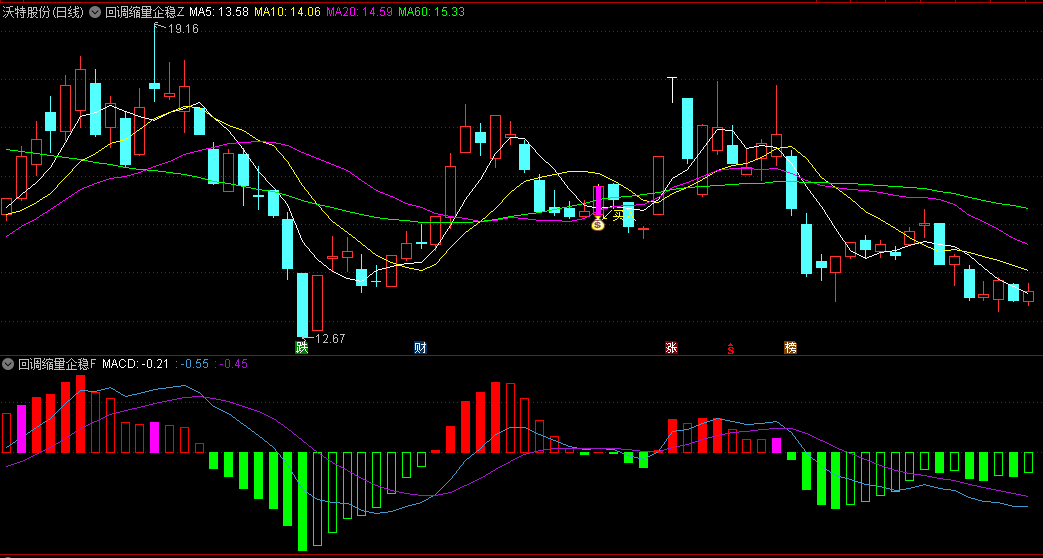Click the purple -0.45 indicator value
The height and width of the screenshot is (558, 1043).
point(231,364)
